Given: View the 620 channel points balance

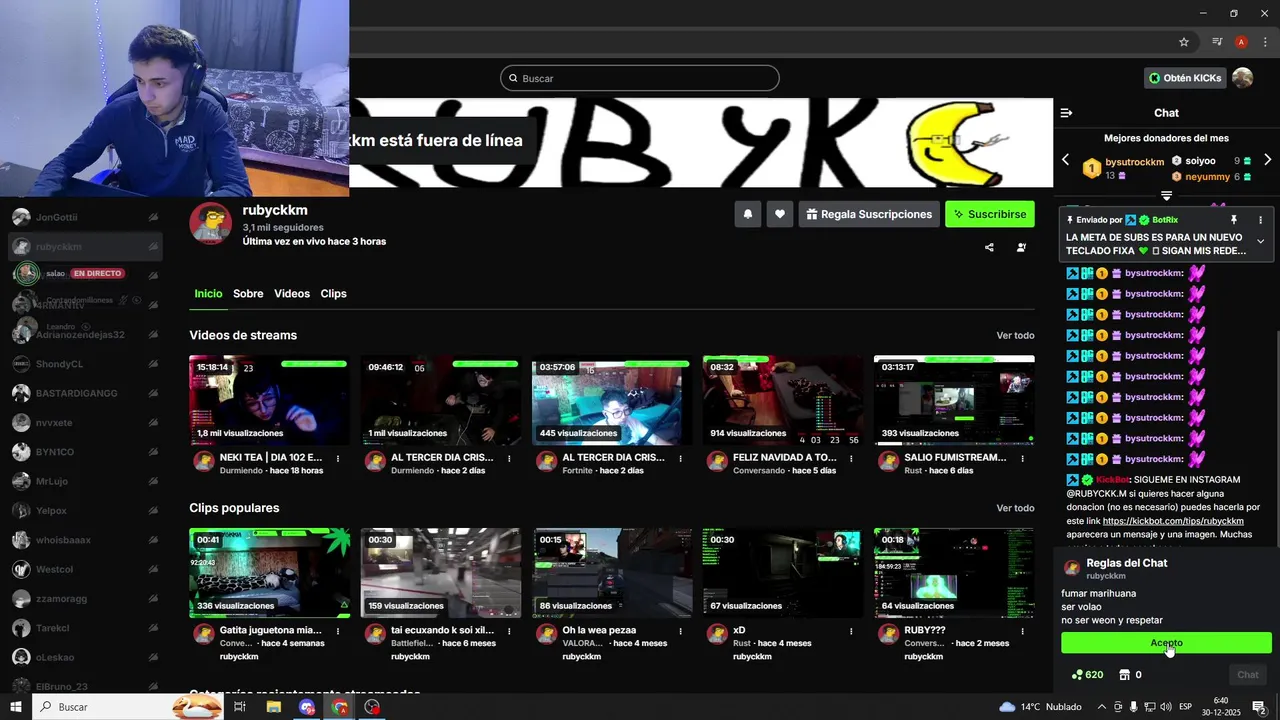Looking at the screenshot, I should (x=1087, y=675).
